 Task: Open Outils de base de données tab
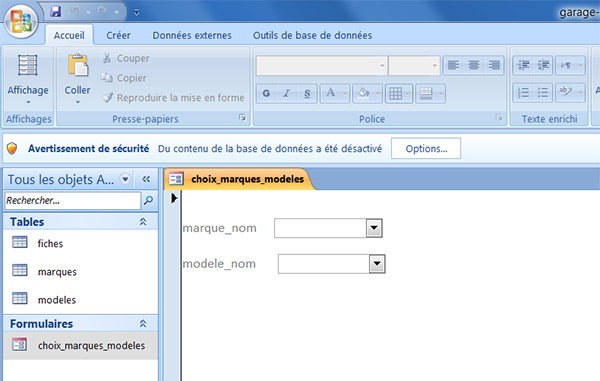tap(312, 35)
